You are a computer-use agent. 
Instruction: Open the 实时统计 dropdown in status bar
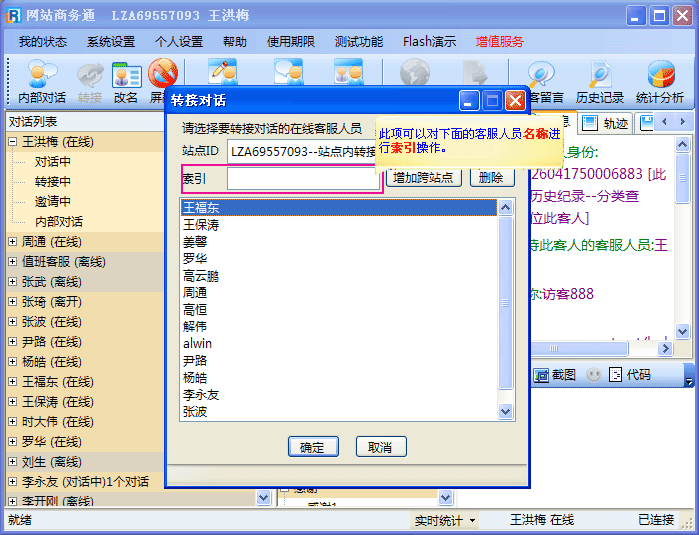pos(445,521)
